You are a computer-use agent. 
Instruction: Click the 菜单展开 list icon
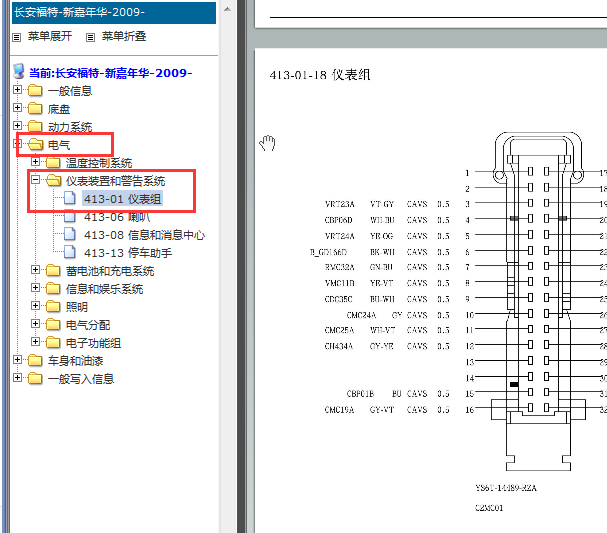click(x=17, y=38)
